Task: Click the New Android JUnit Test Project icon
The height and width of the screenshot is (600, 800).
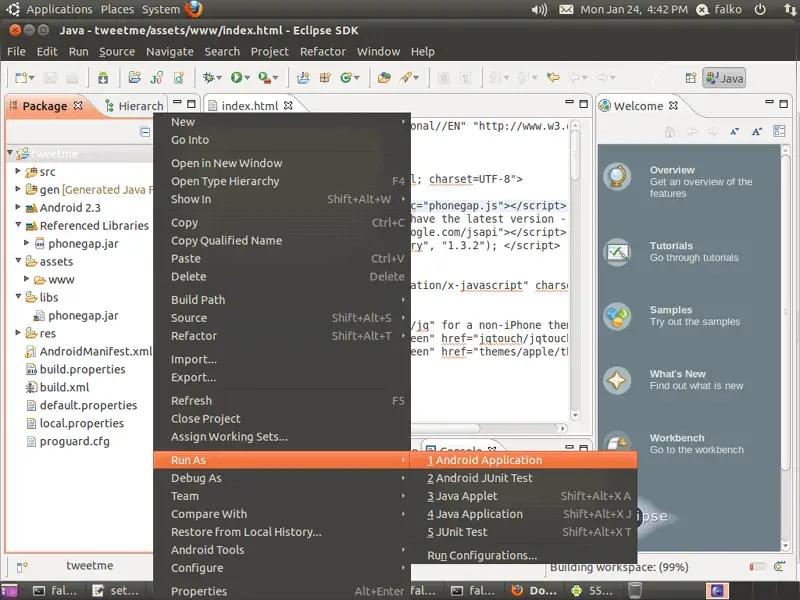Action: 157,78
